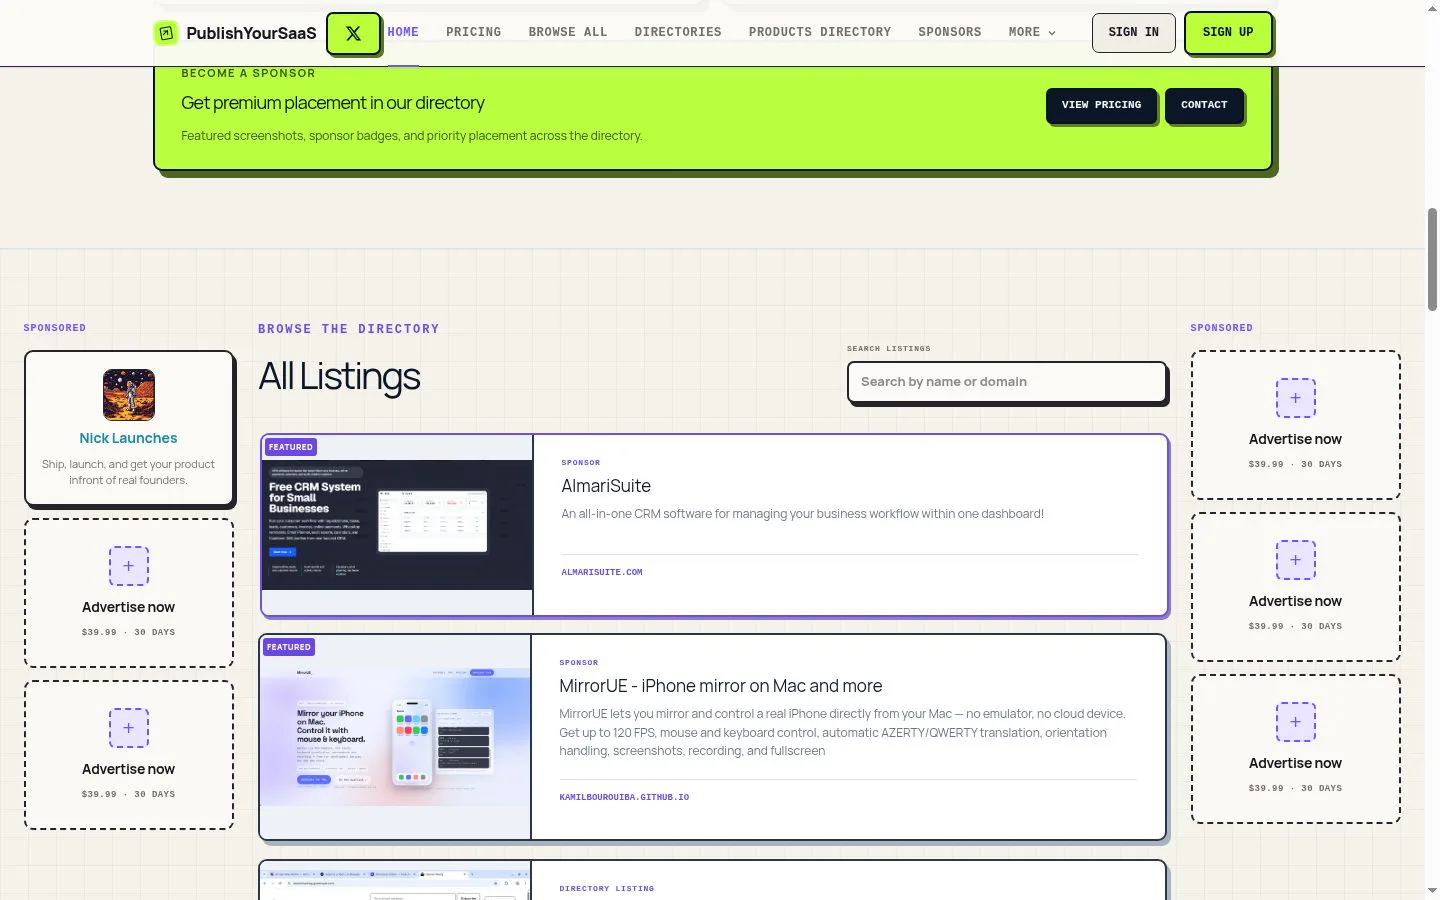Click plus icon in top right Advertise now card
Image resolution: width=1440 pixels, height=900 pixels.
point(1296,398)
